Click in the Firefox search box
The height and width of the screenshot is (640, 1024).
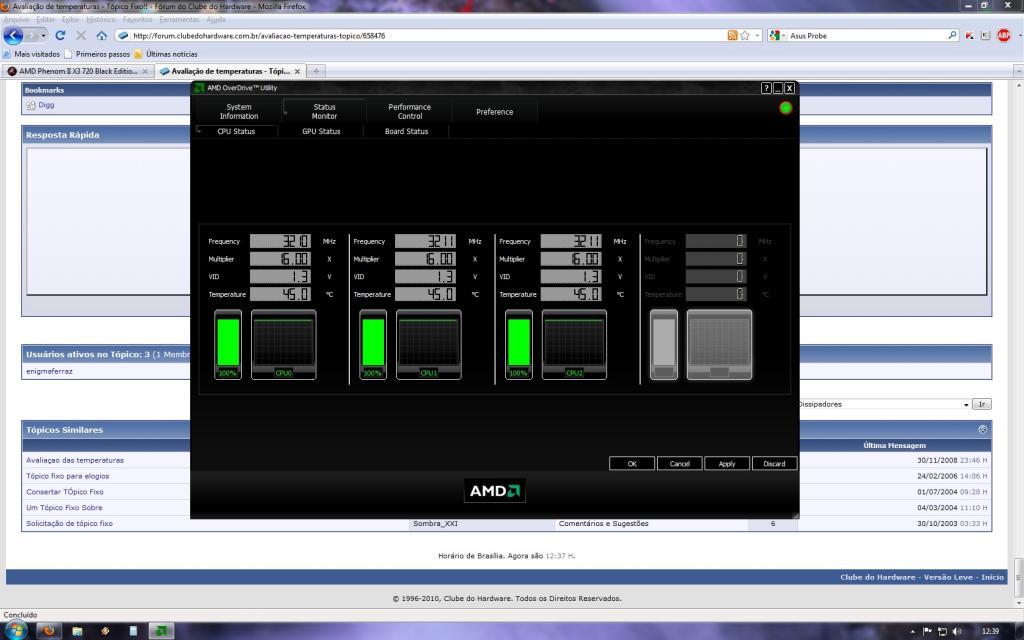(x=867, y=35)
